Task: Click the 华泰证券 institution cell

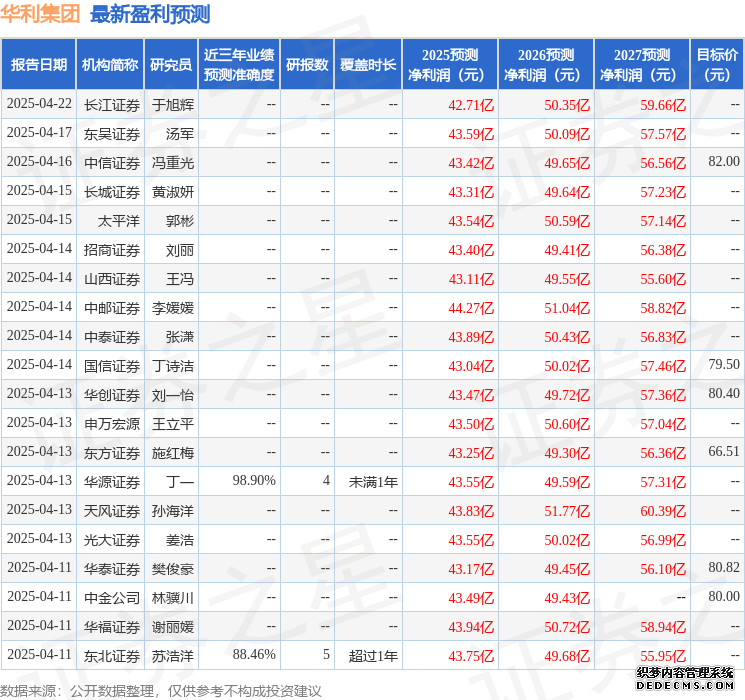Action: coord(112,569)
